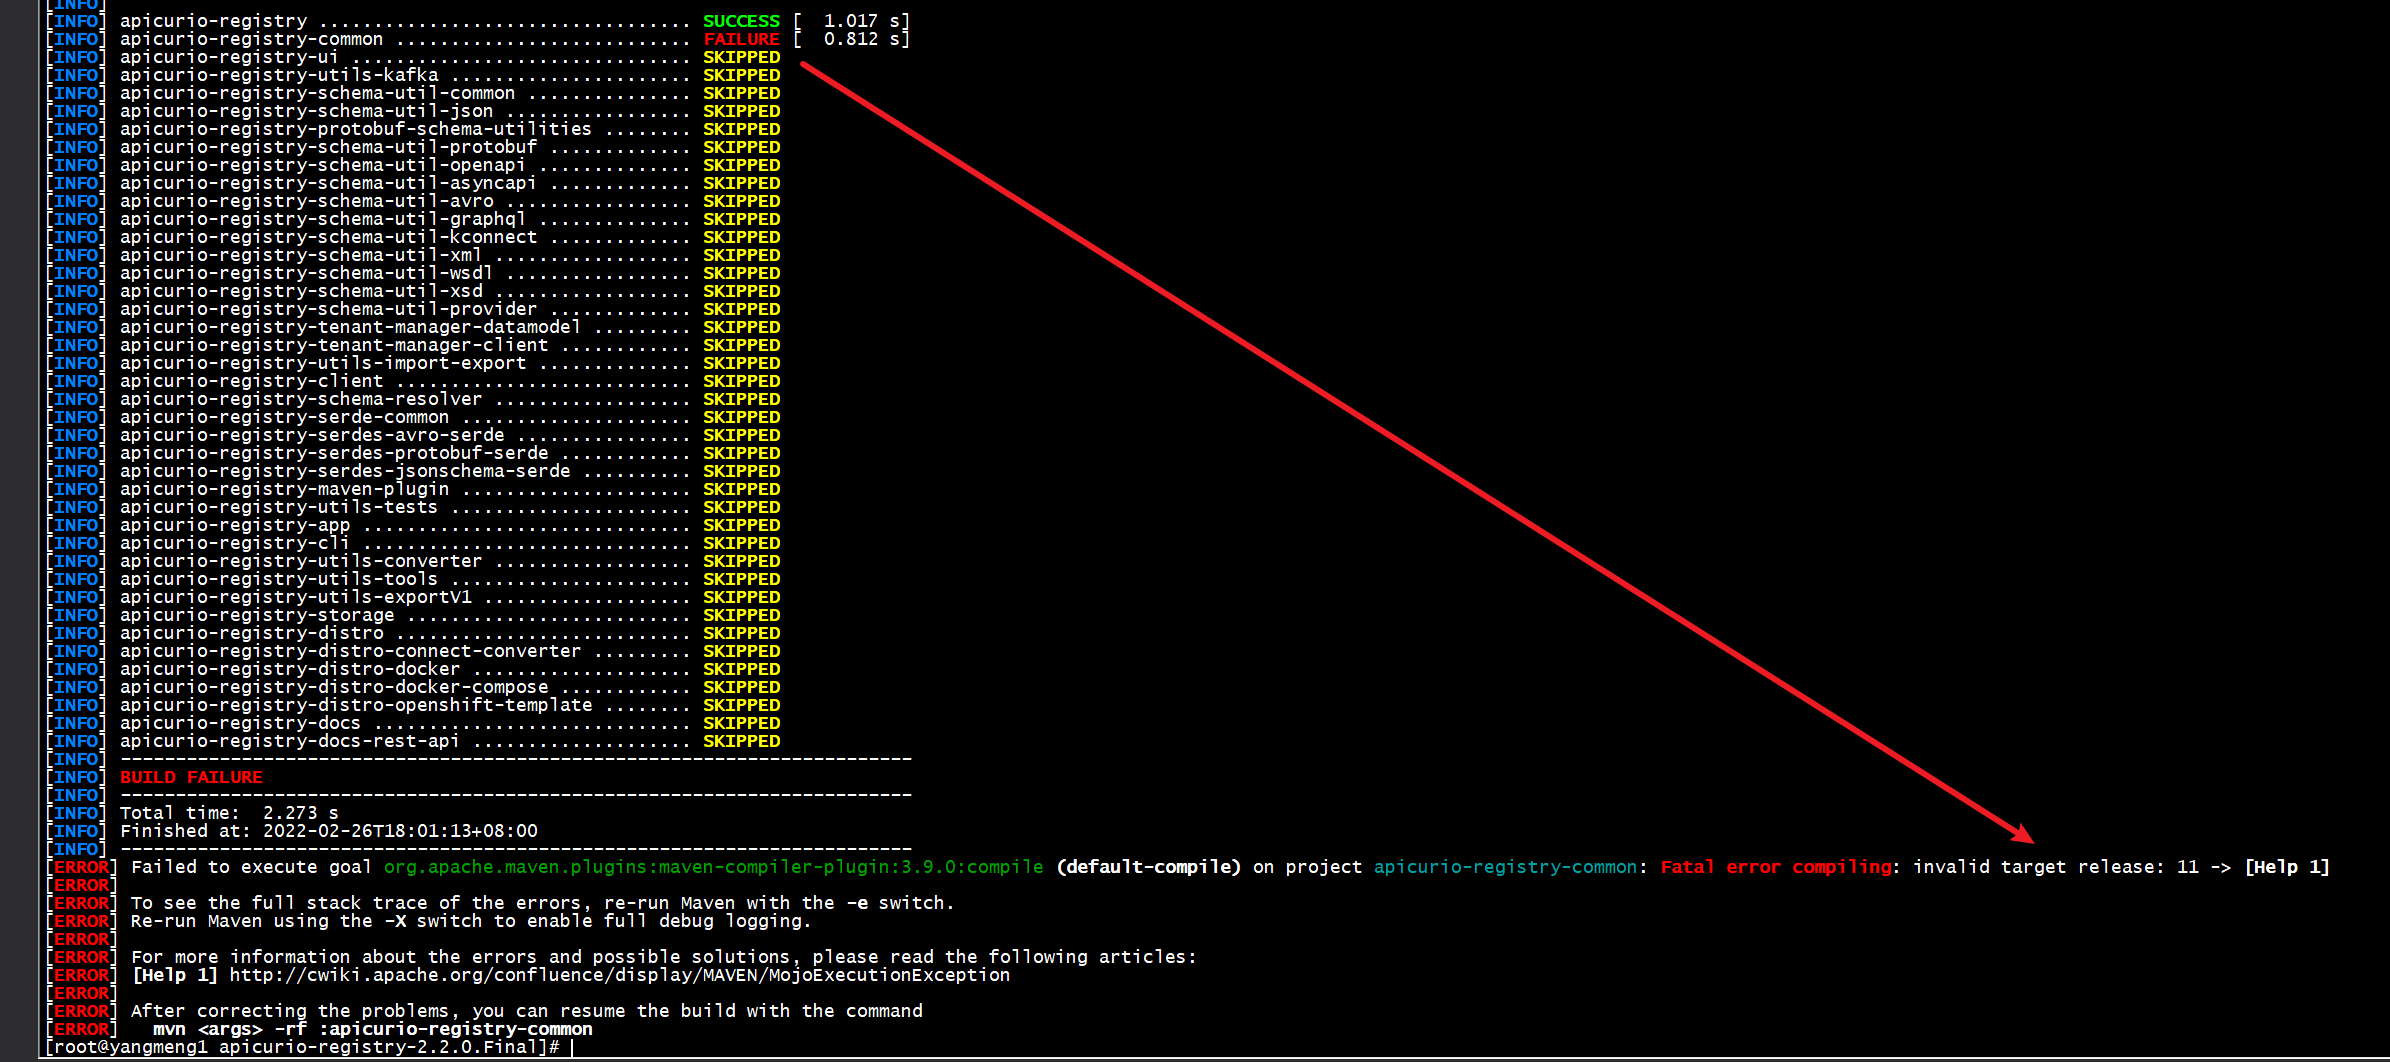Click the cyan apicurio-registry-common project name in error line

tap(1506, 867)
